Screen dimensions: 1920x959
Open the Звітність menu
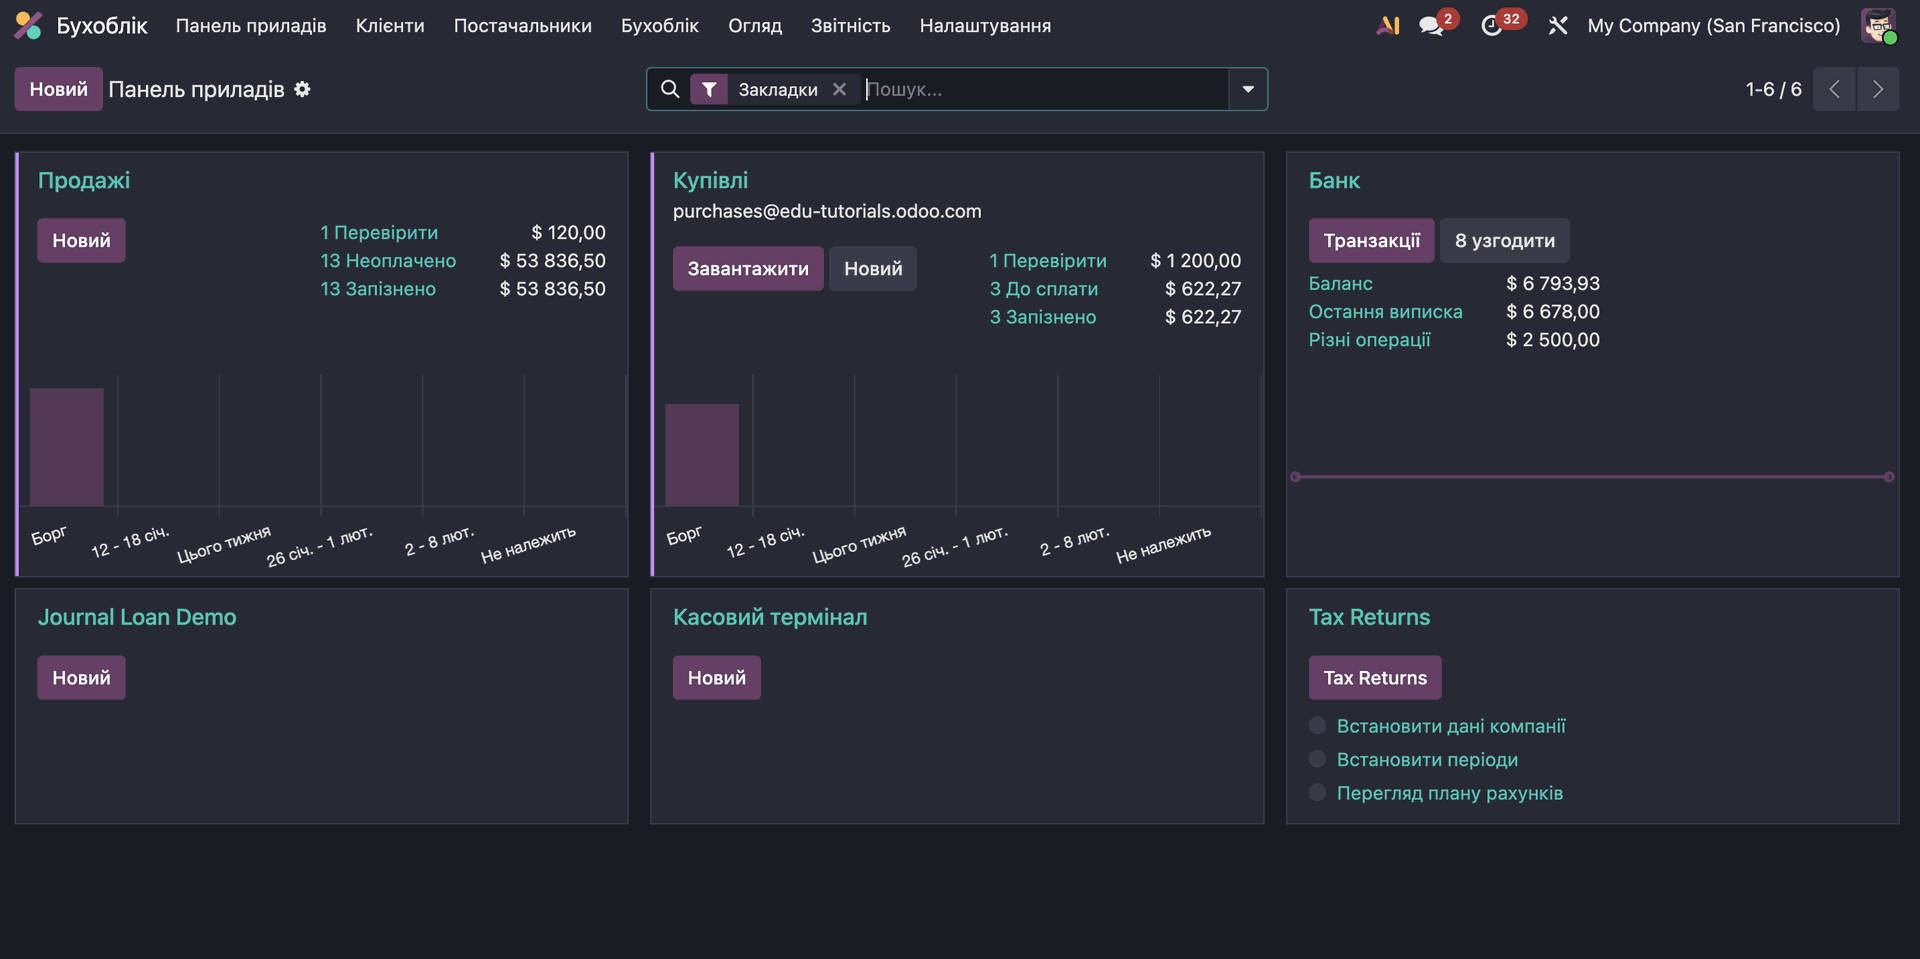coord(850,26)
